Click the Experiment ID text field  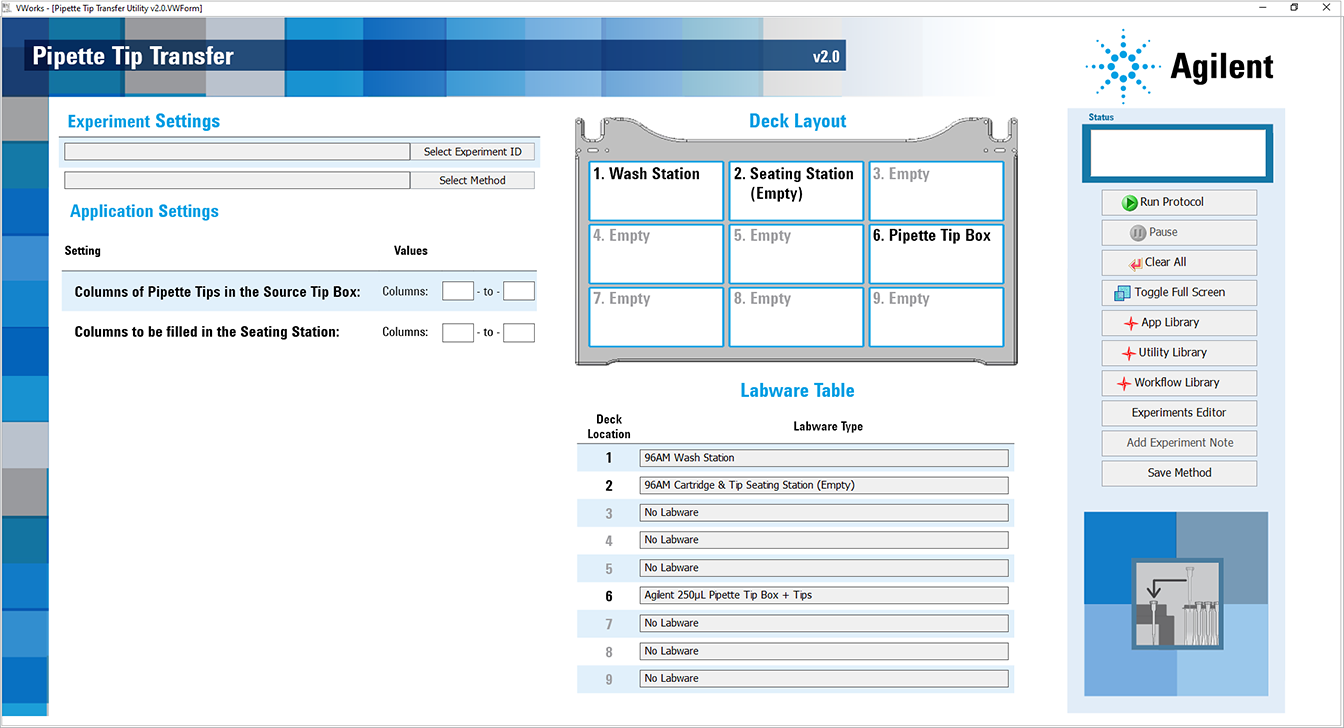tap(237, 152)
